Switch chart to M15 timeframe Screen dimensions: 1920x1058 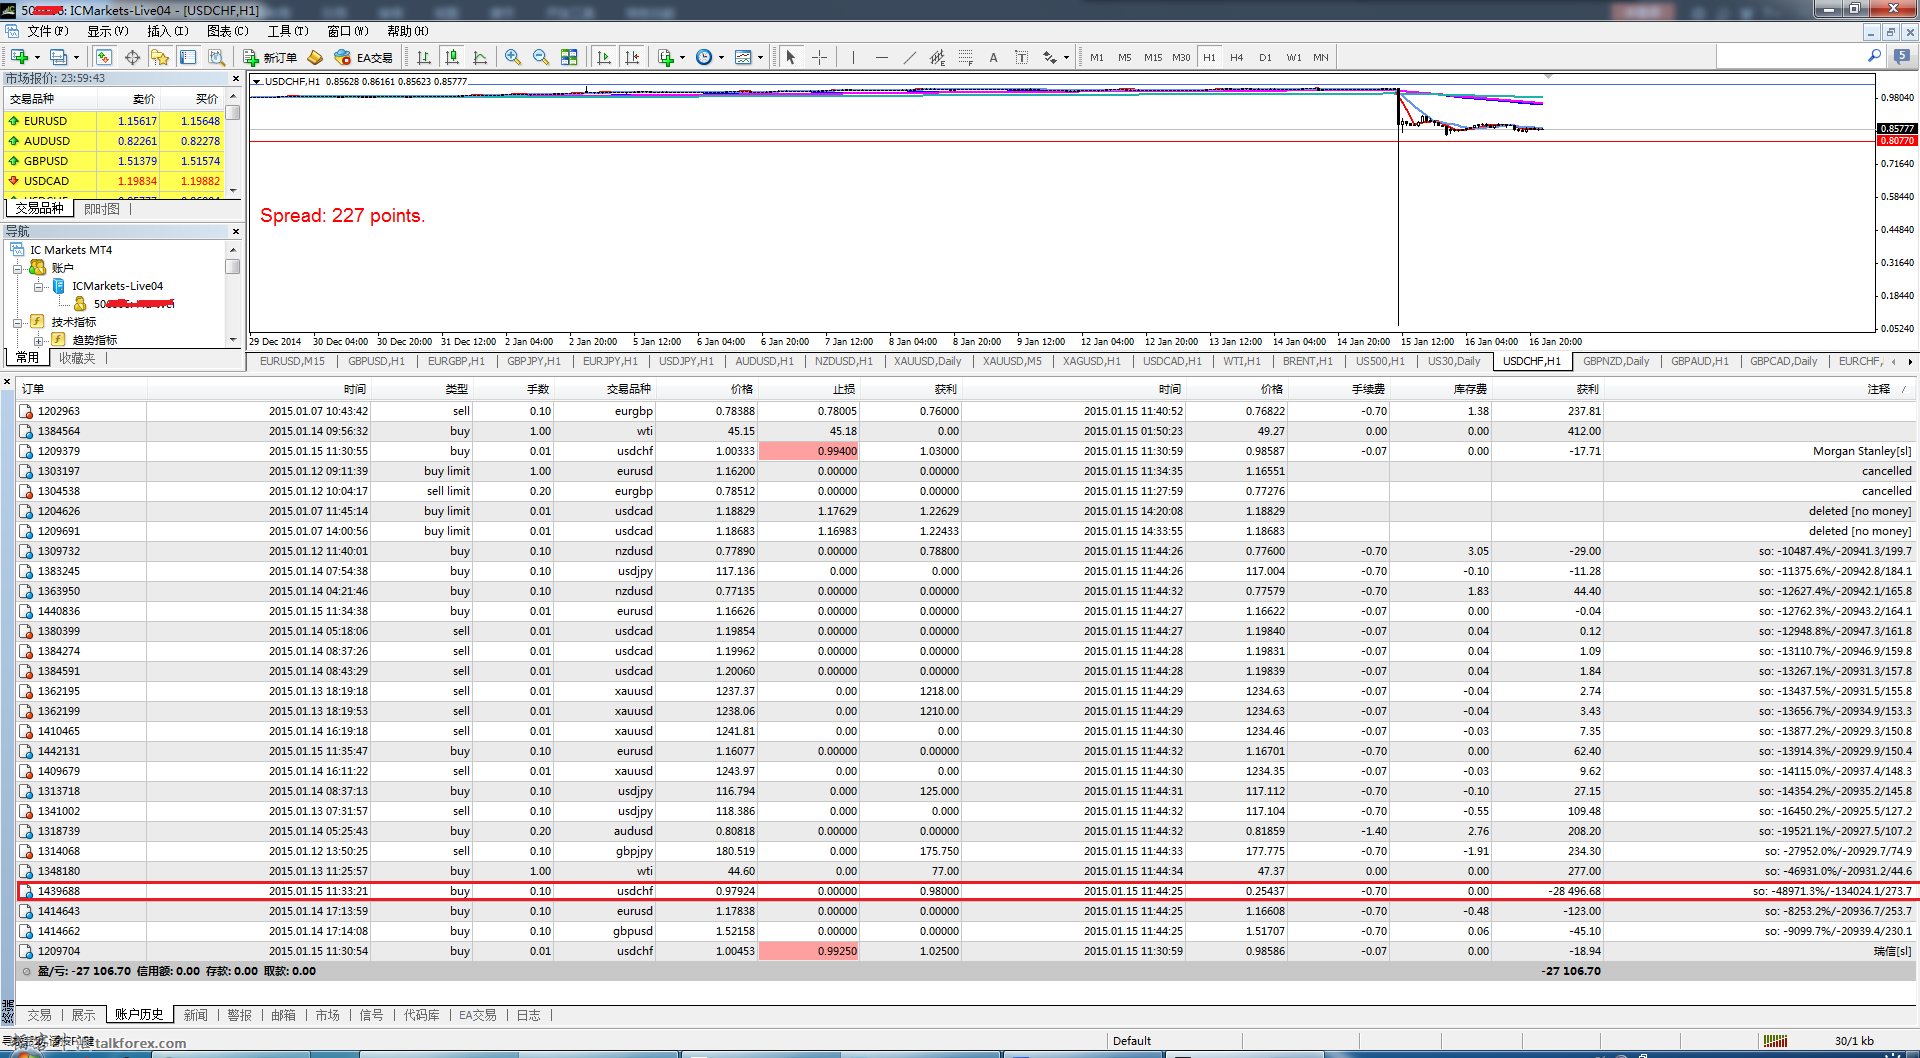pos(1153,57)
